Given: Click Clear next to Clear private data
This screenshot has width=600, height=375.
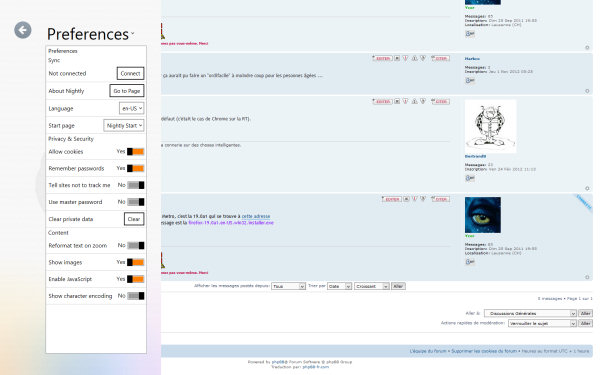Looking at the screenshot, I should [x=134, y=219].
